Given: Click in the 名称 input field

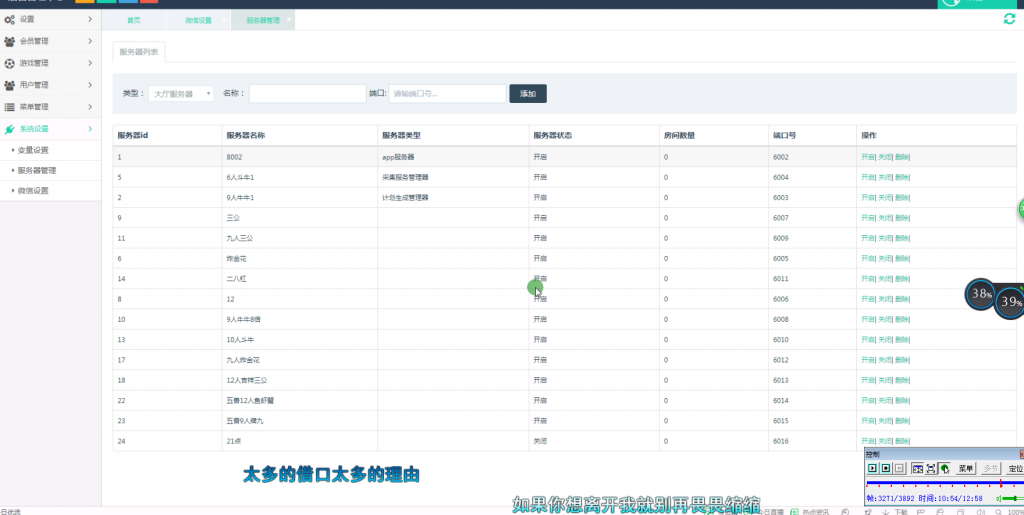Looking at the screenshot, I should (308, 93).
